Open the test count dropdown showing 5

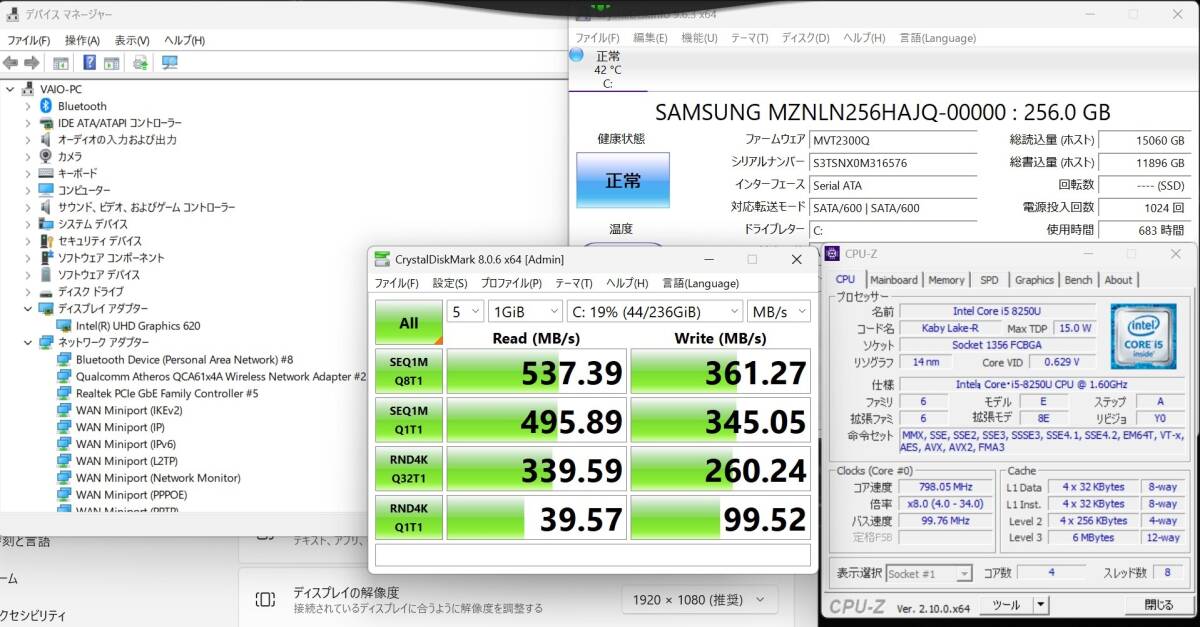[465, 311]
